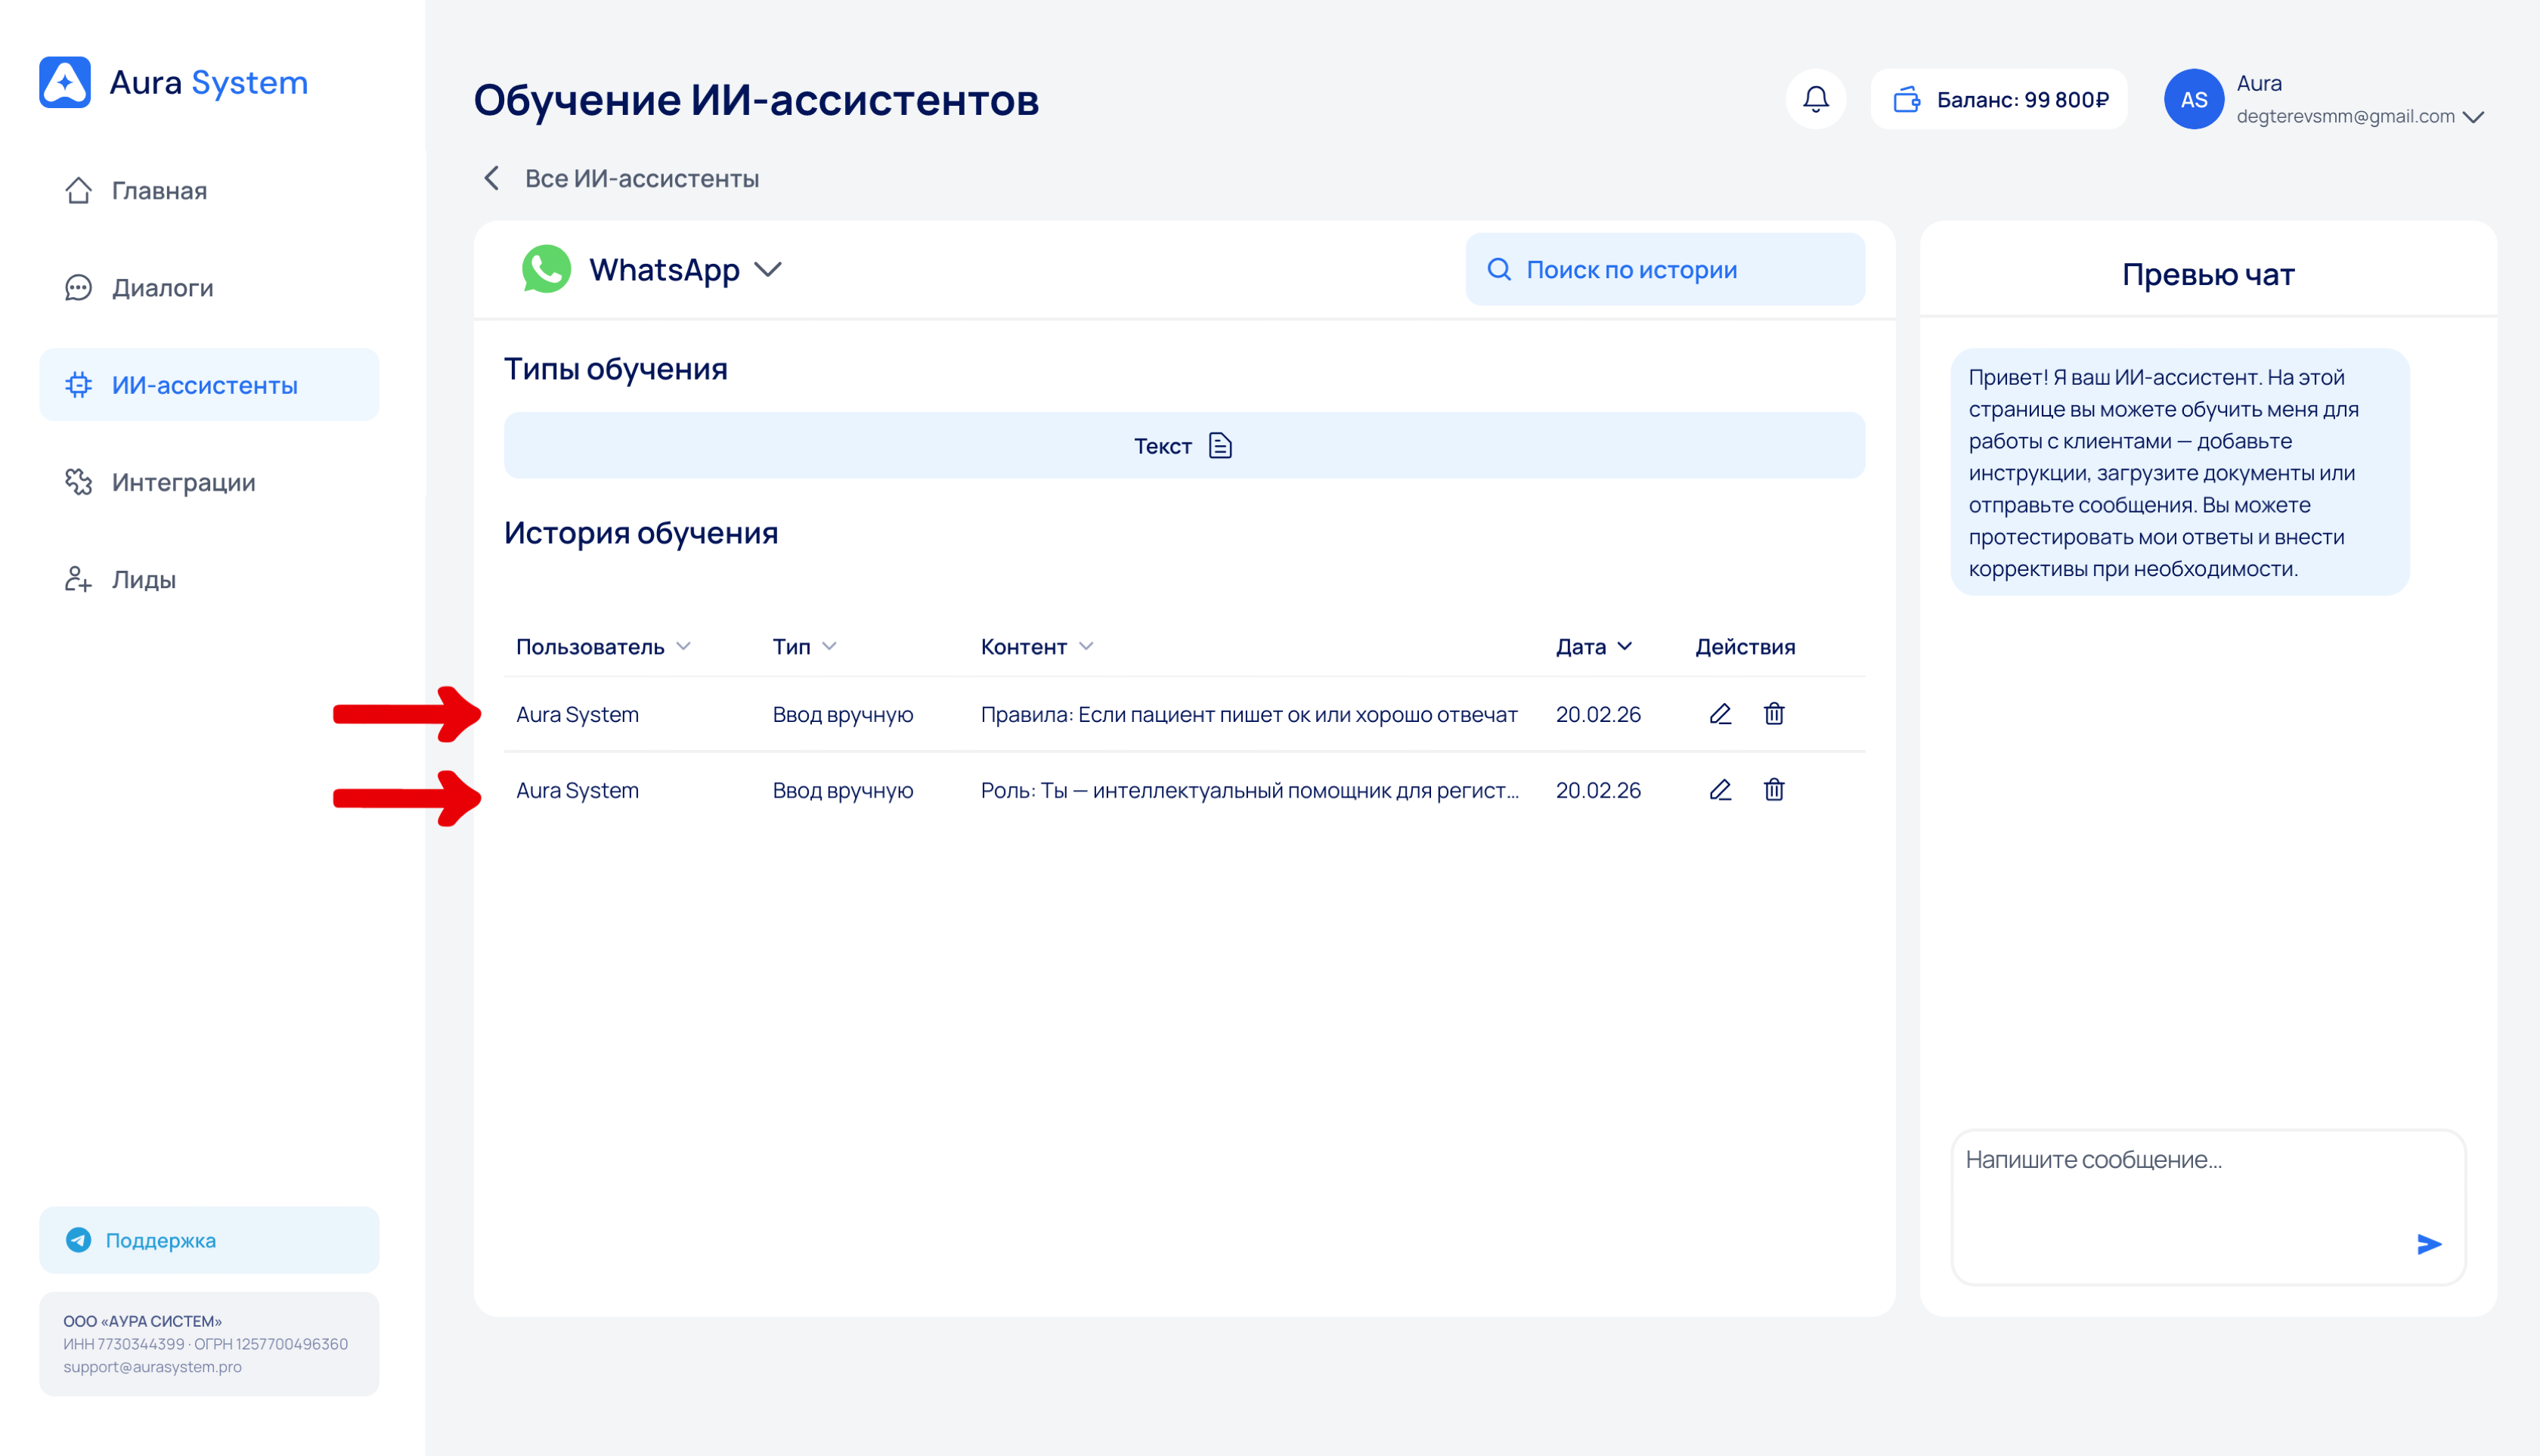2540x1456 pixels.
Task: Click the Текст training type button
Action: coord(1183,446)
